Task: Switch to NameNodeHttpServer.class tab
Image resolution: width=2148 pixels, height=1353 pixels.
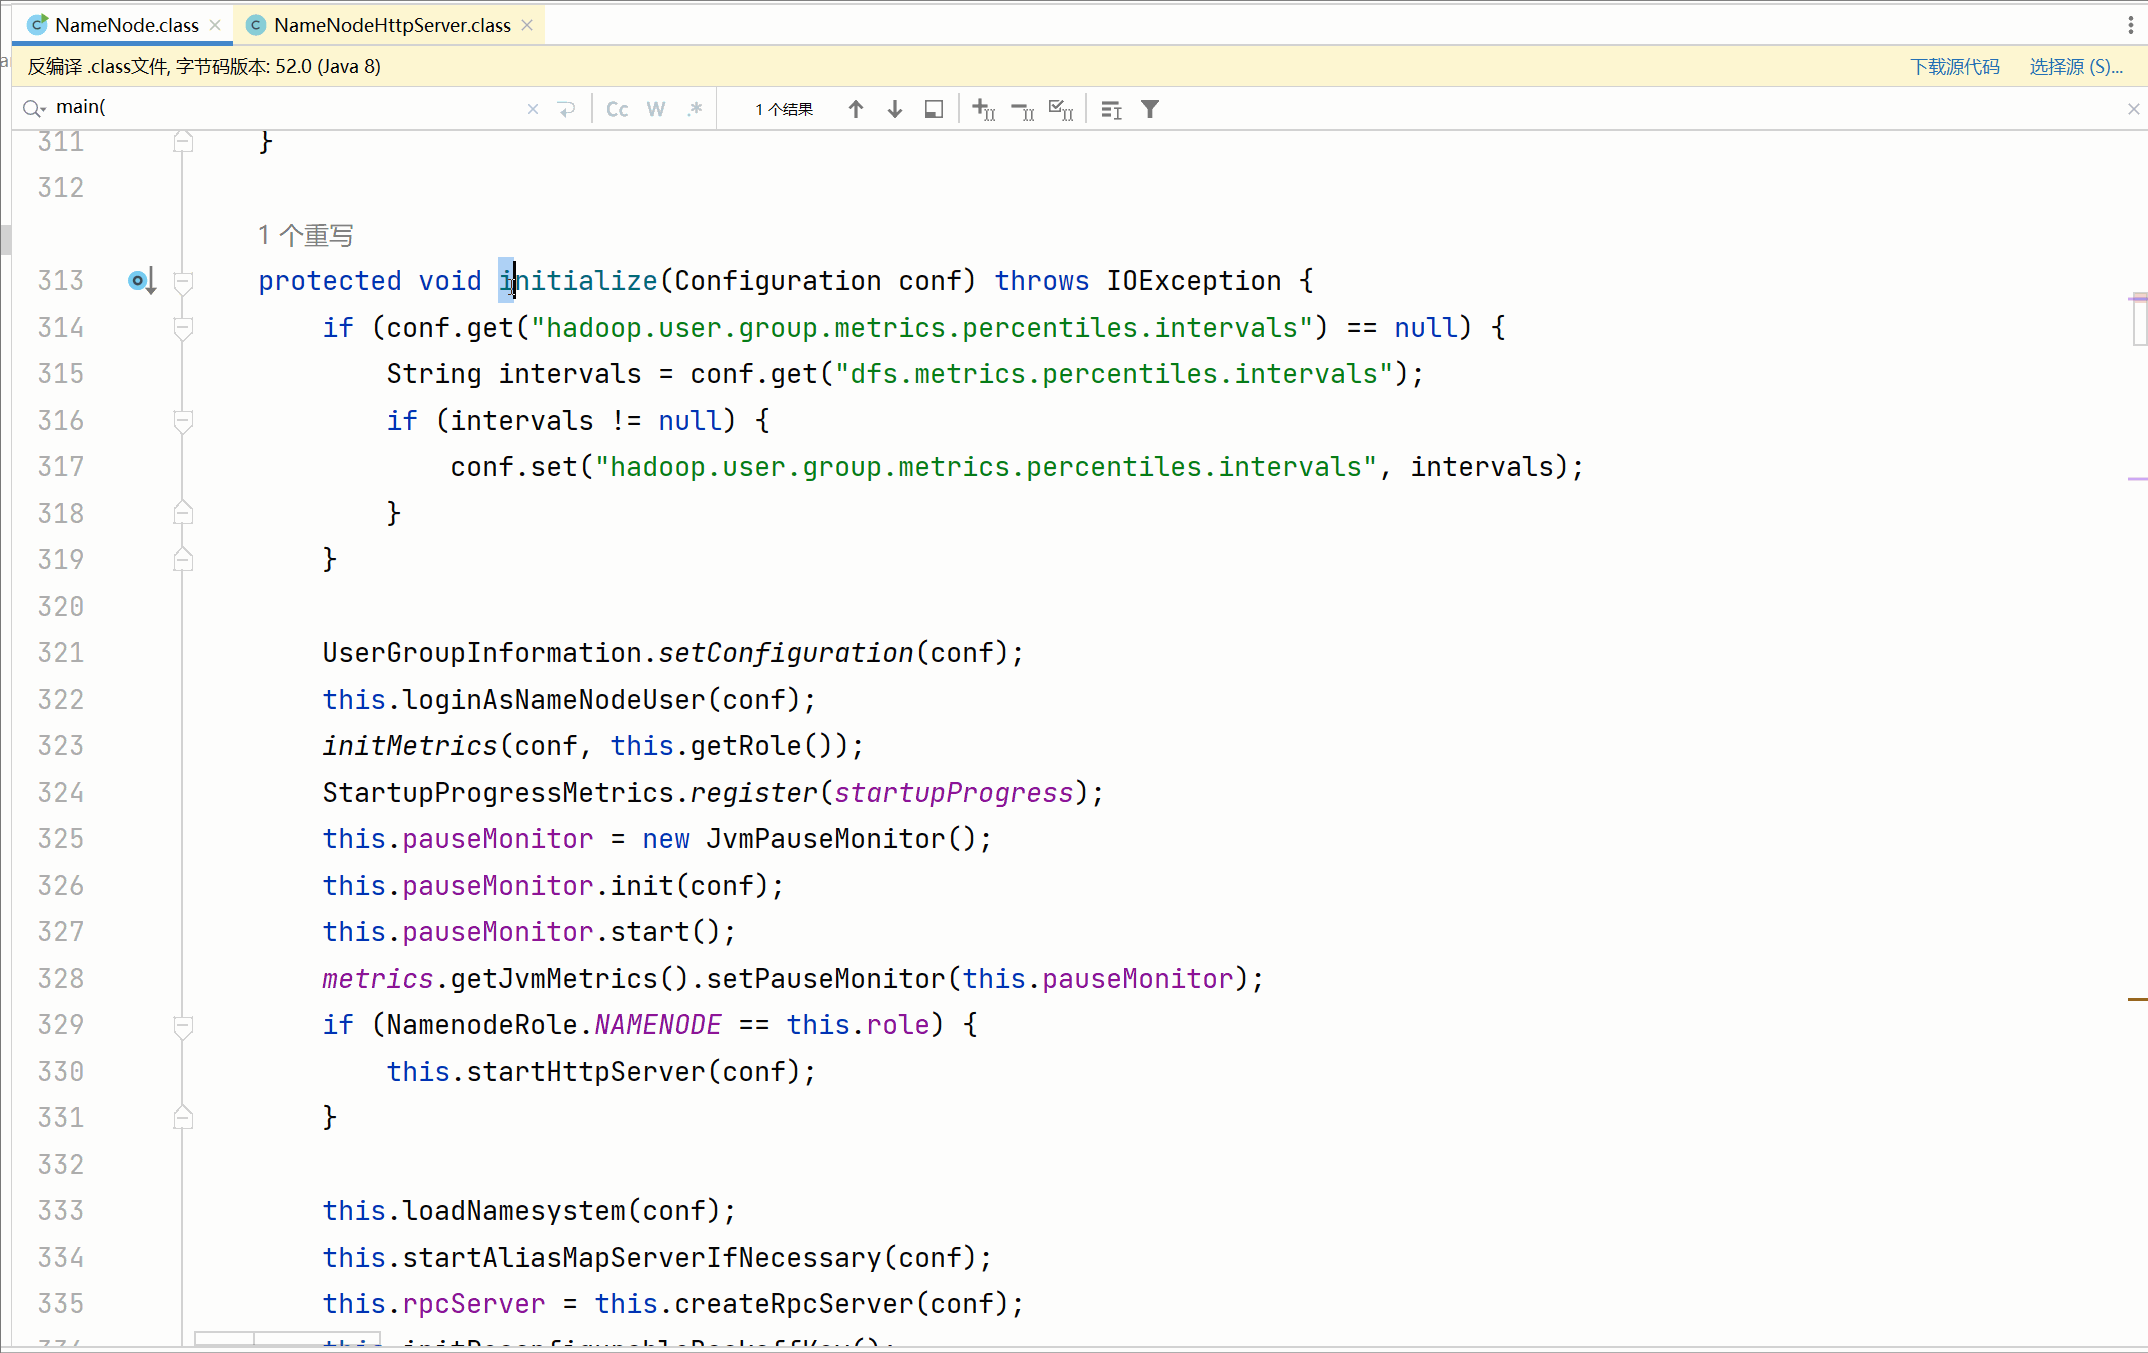Action: click(391, 25)
